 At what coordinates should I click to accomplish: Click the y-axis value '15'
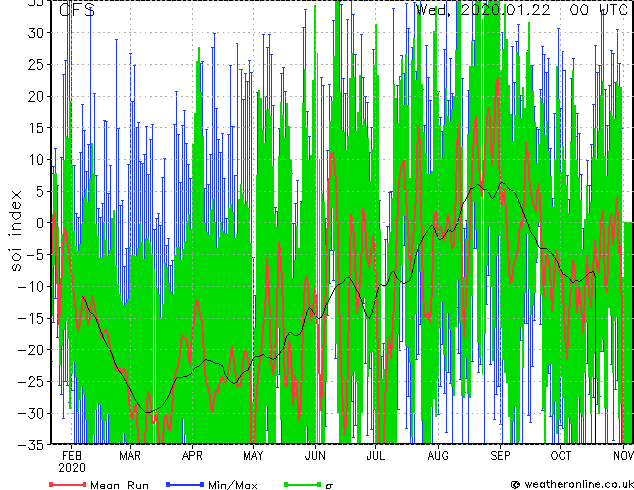36,128
